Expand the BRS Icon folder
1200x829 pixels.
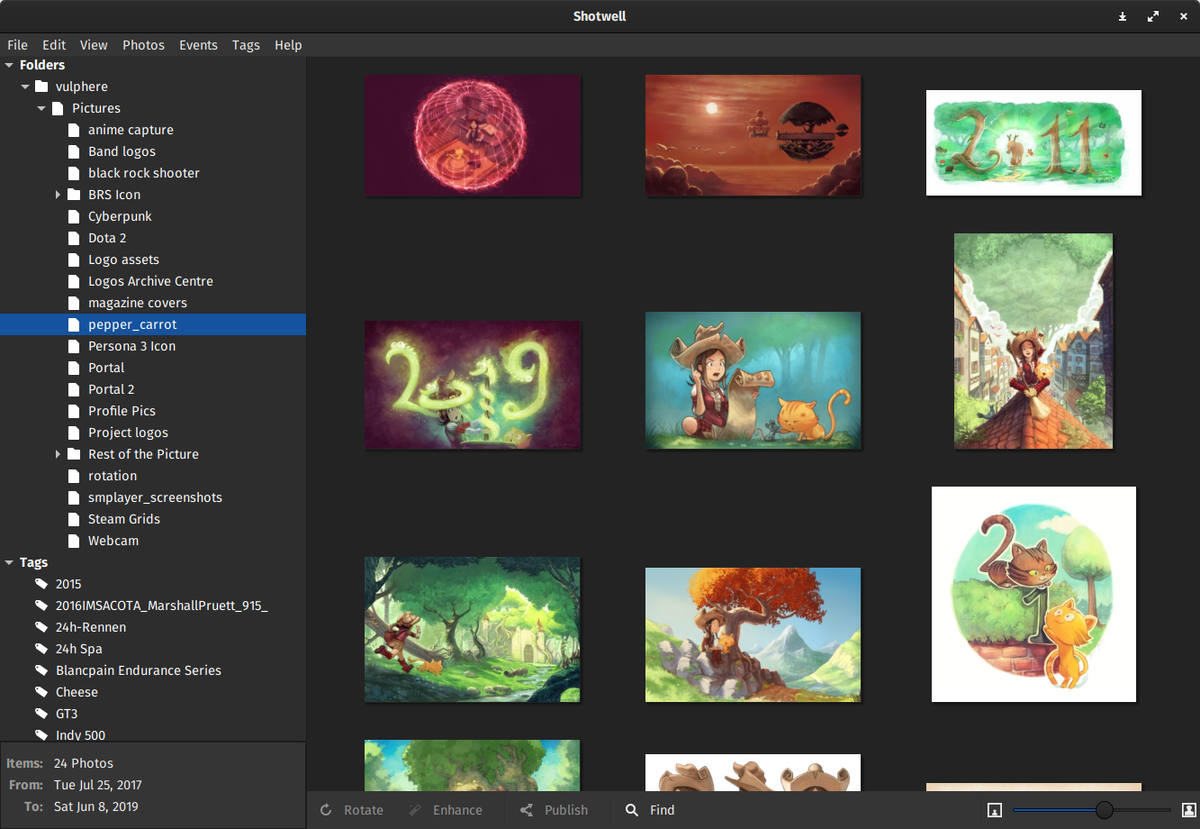[x=58, y=195]
